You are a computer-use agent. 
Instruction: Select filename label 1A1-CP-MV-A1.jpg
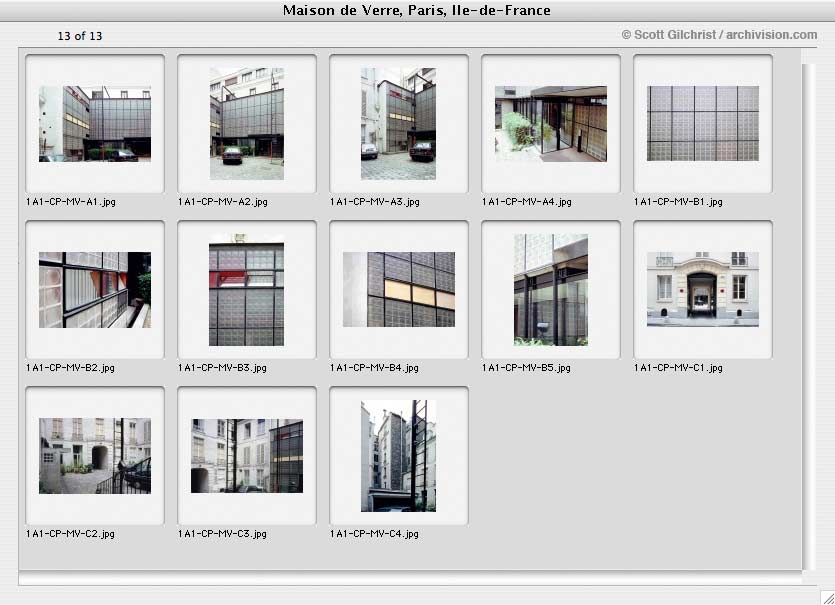click(x=71, y=202)
